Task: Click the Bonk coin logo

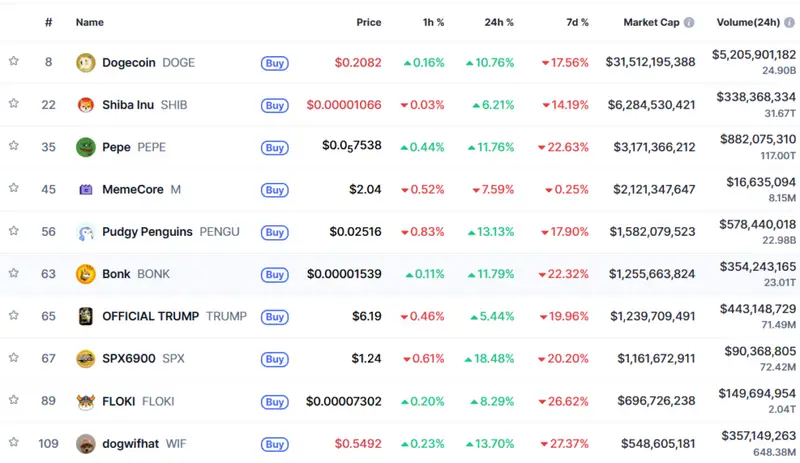Action: (86, 274)
